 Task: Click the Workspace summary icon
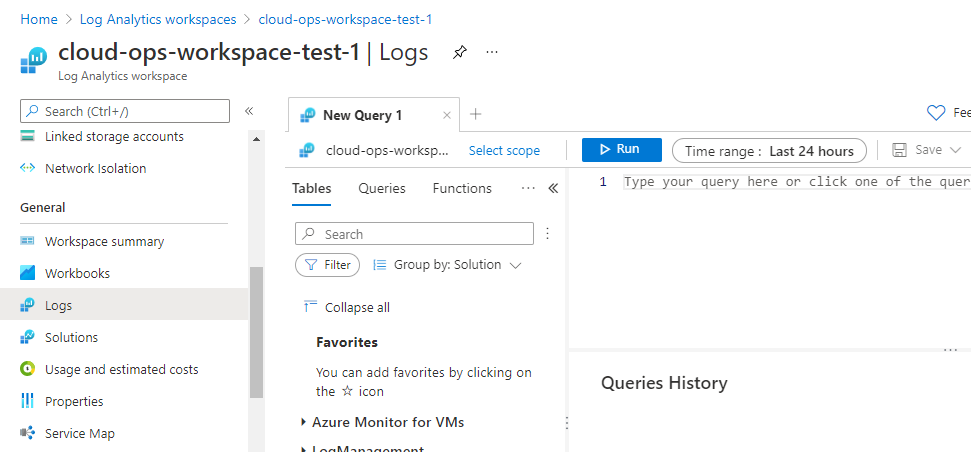27,241
